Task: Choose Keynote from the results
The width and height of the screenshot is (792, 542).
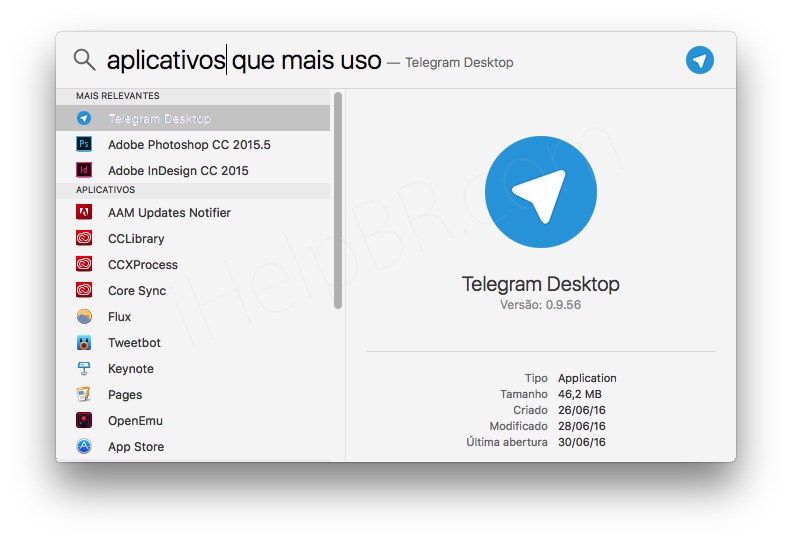Action: pyautogui.click(x=193, y=368)
